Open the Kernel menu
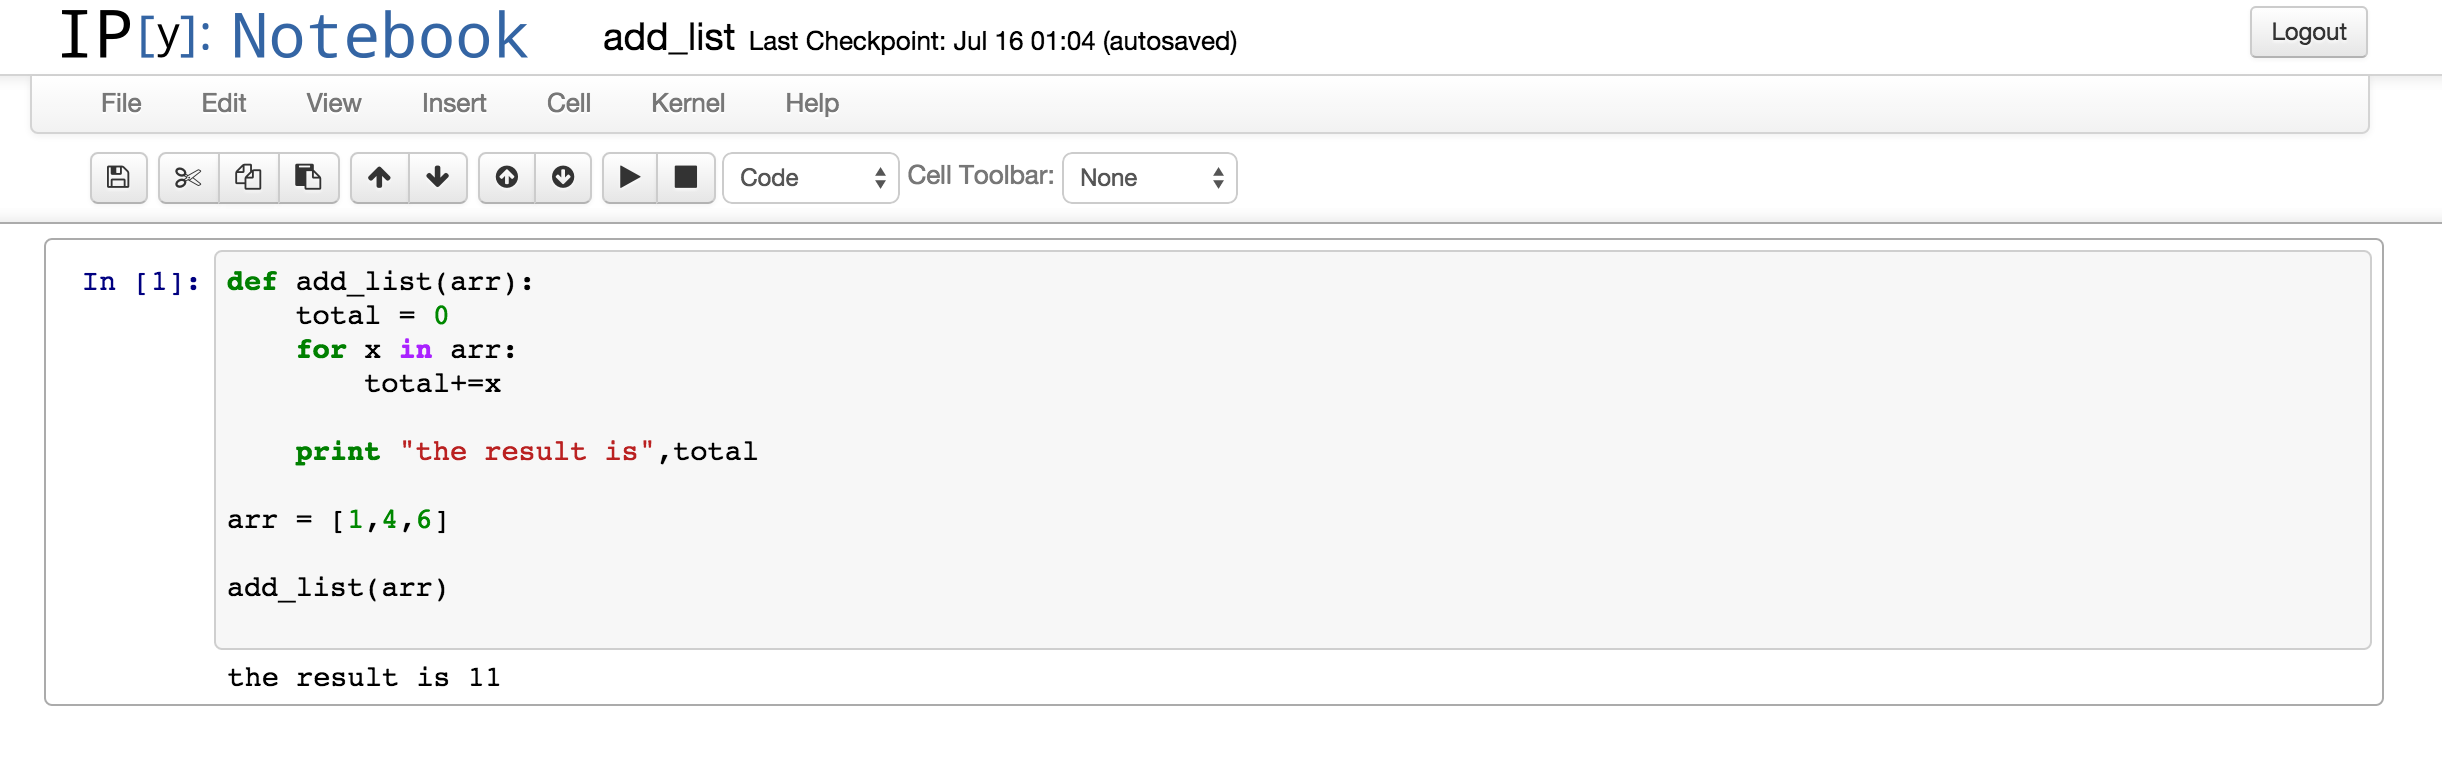 click(688, 103)
